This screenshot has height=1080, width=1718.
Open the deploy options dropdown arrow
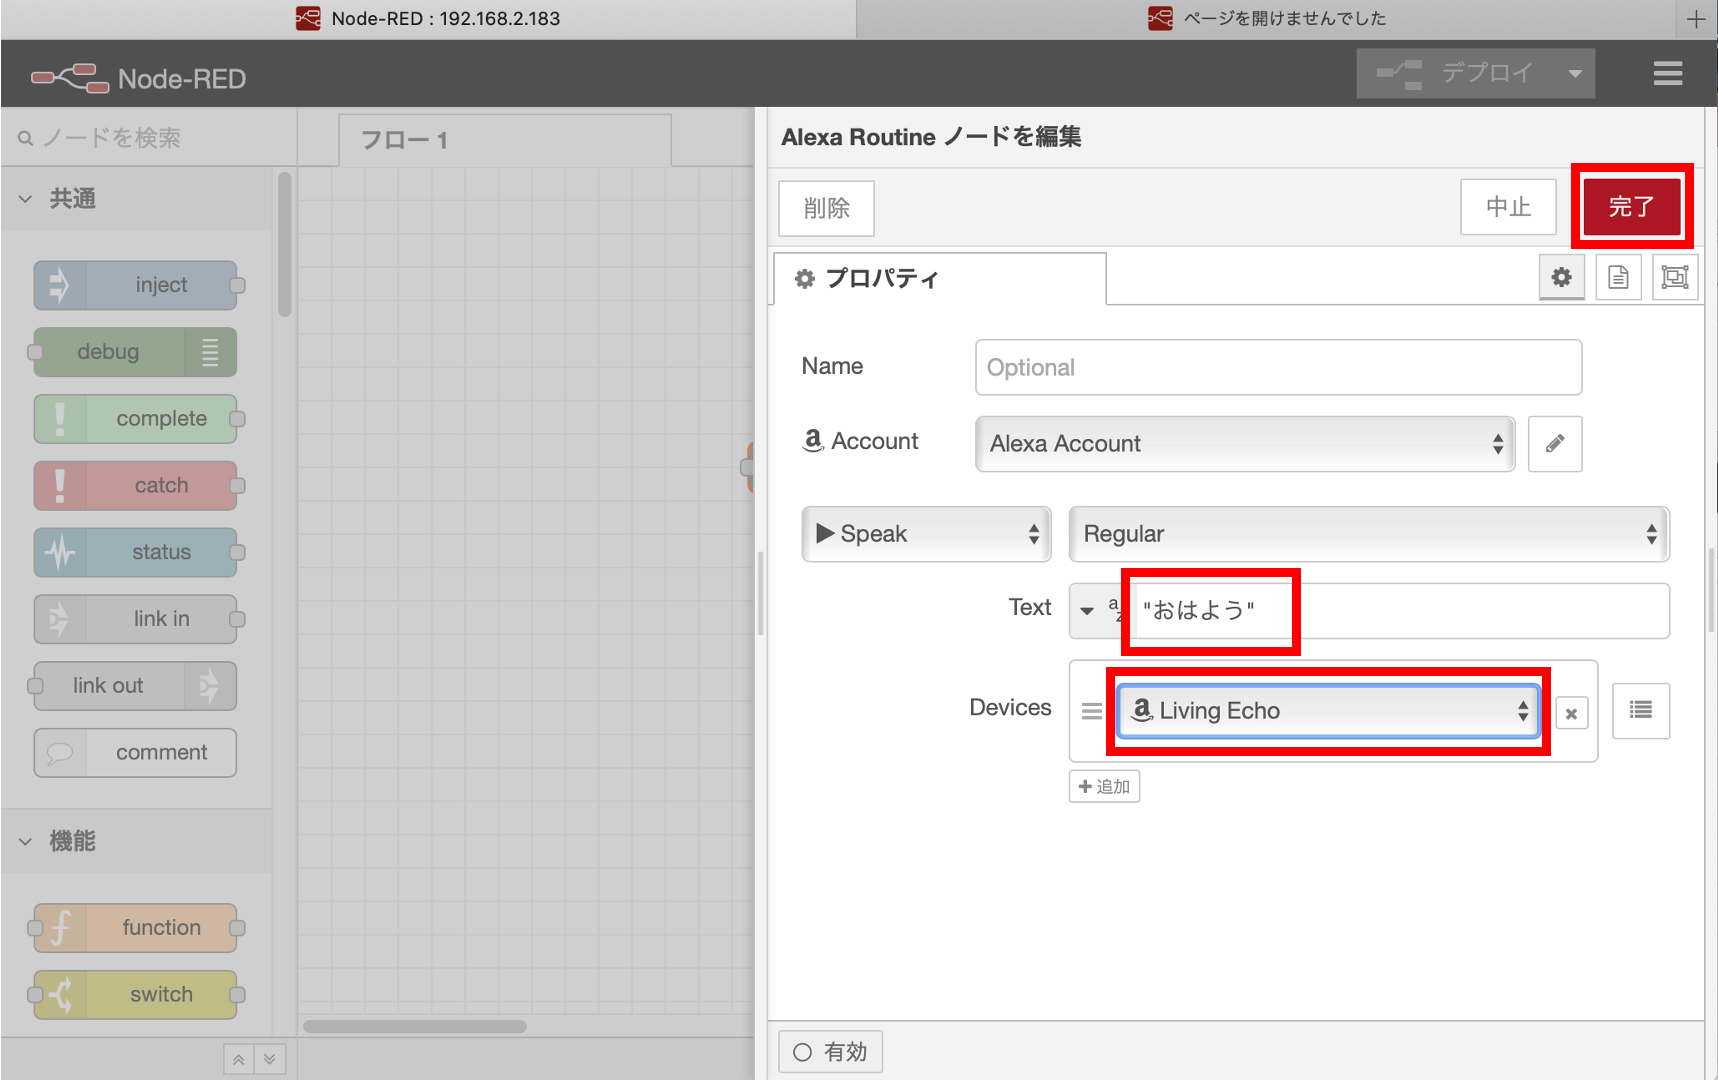1575,73
